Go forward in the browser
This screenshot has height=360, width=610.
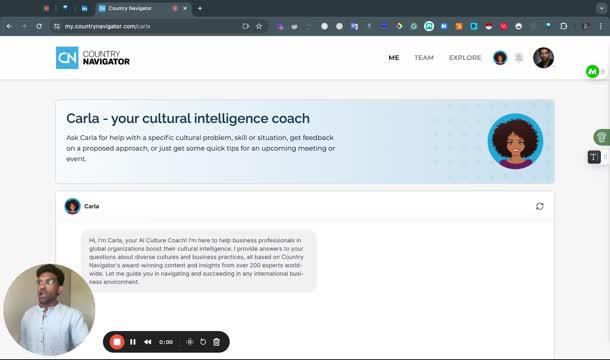[x=24, y=26]
